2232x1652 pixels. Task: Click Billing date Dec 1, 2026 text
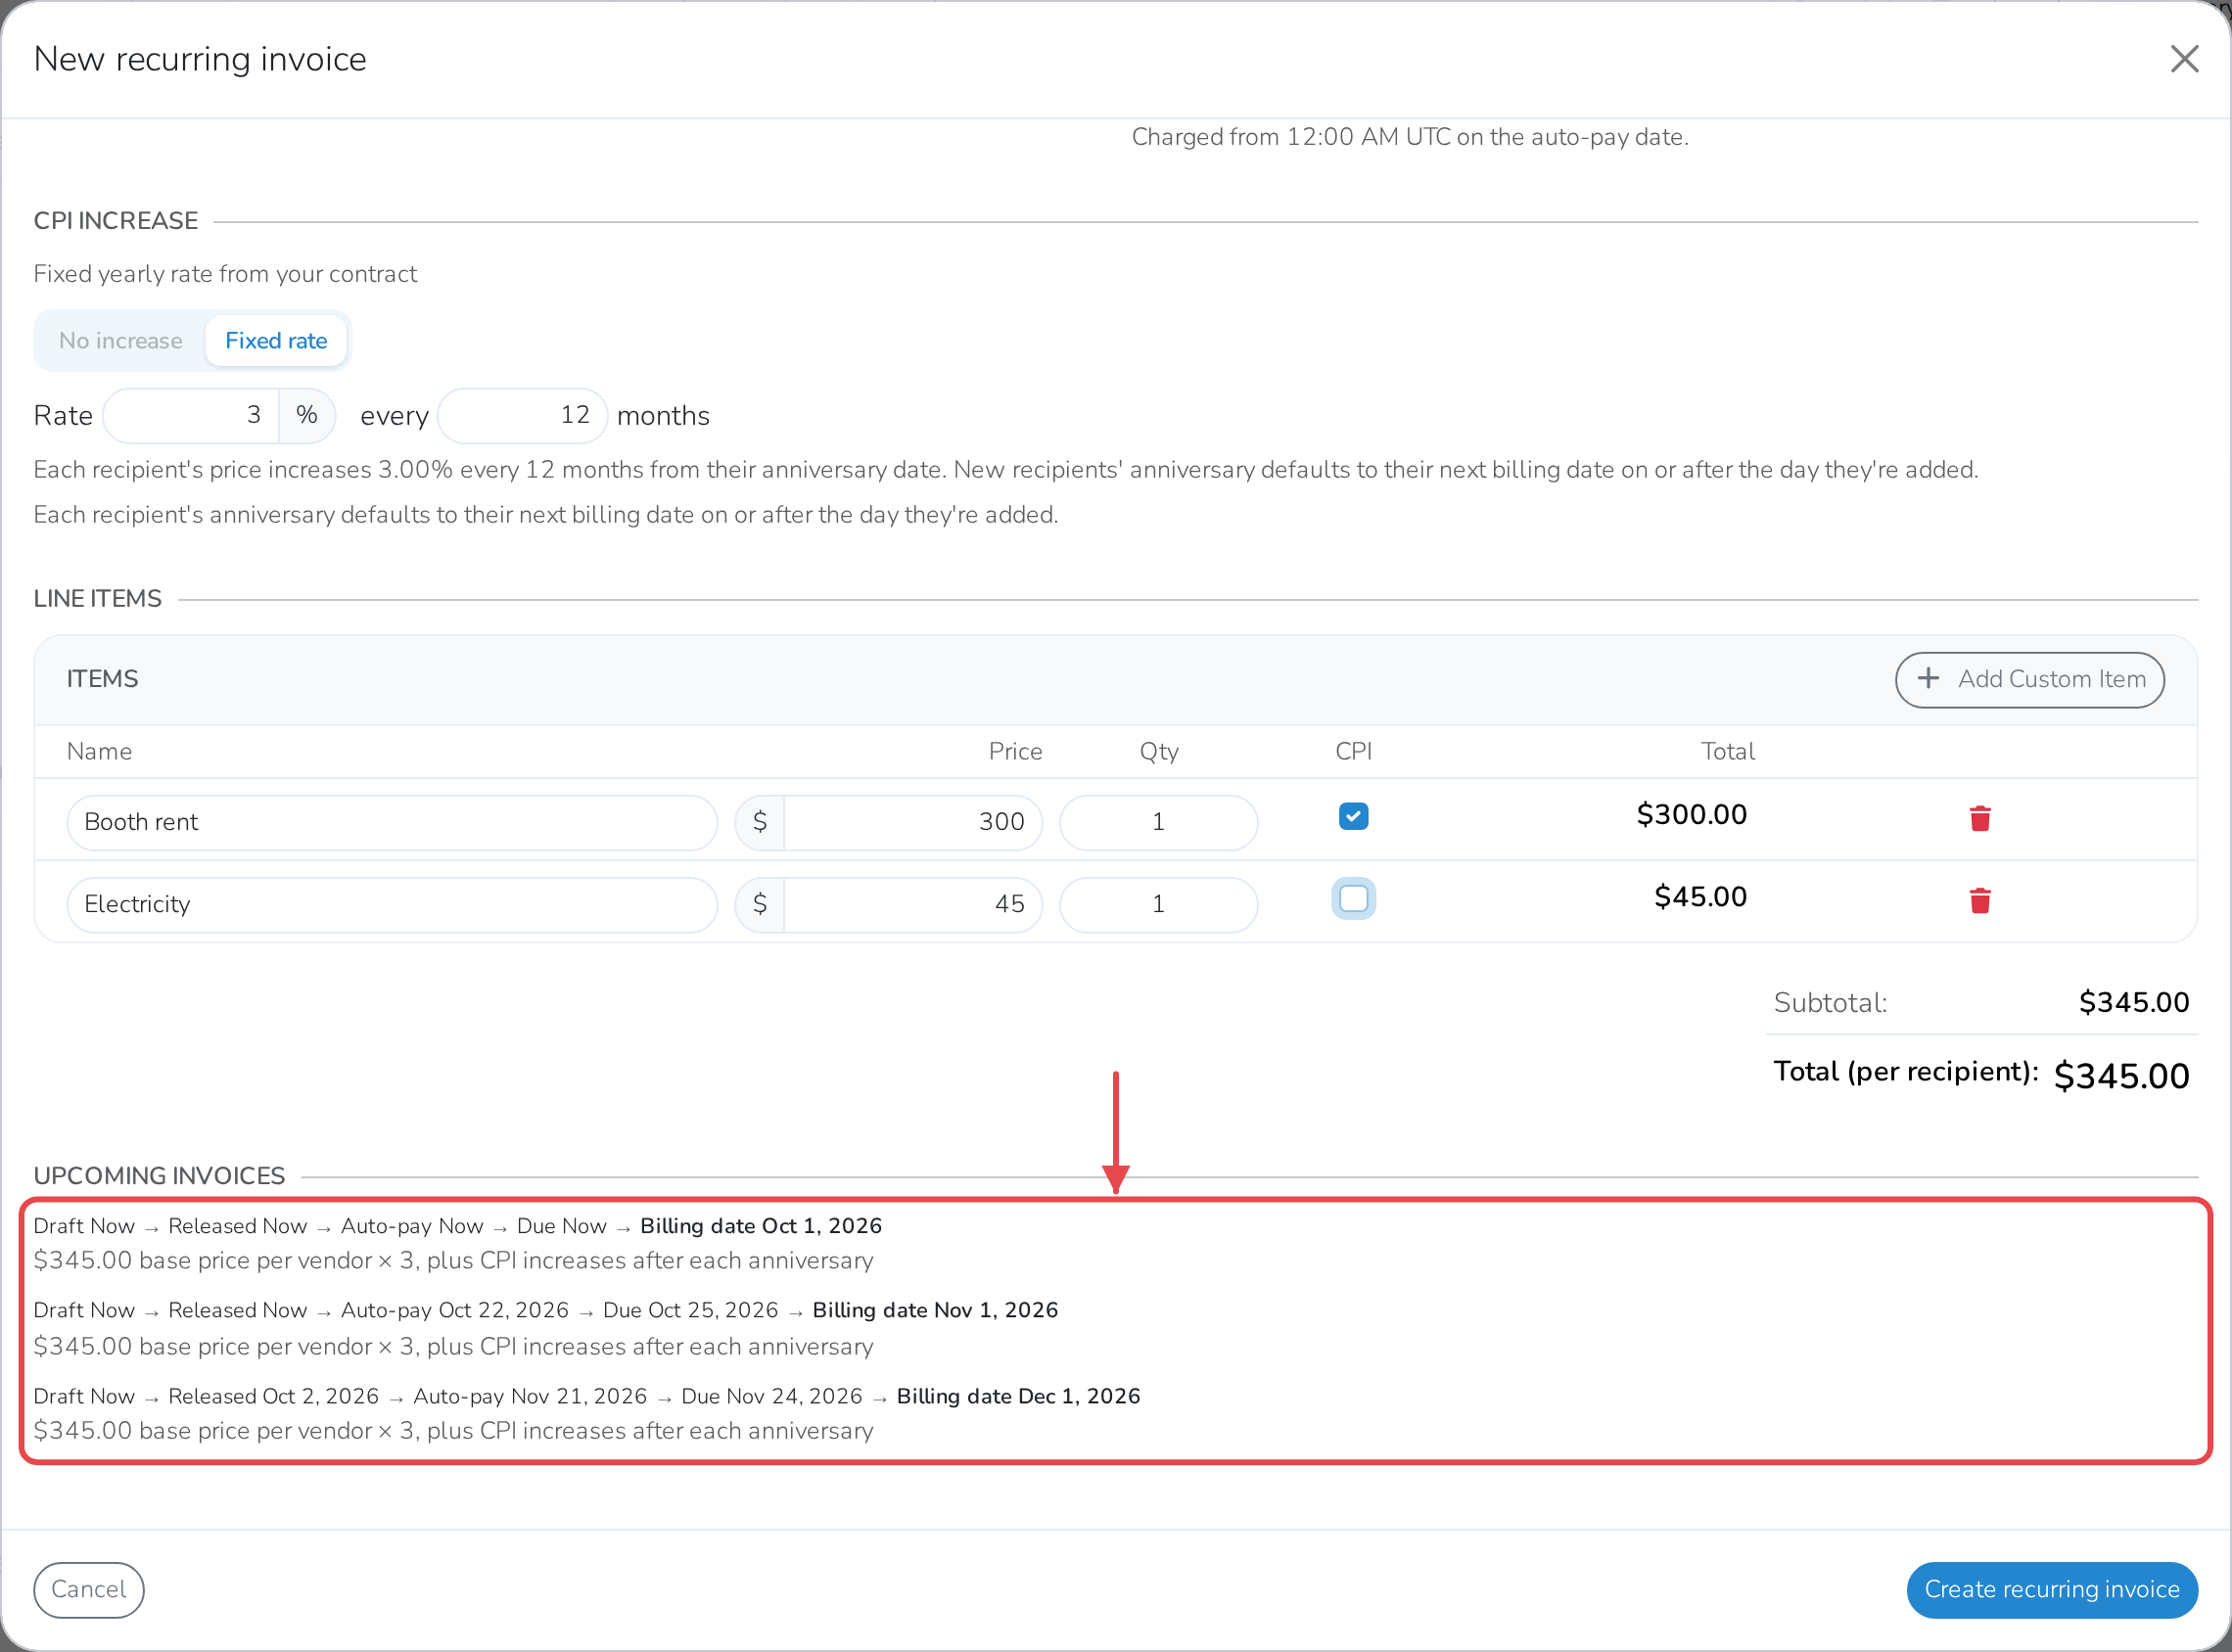[1018, 1396]
